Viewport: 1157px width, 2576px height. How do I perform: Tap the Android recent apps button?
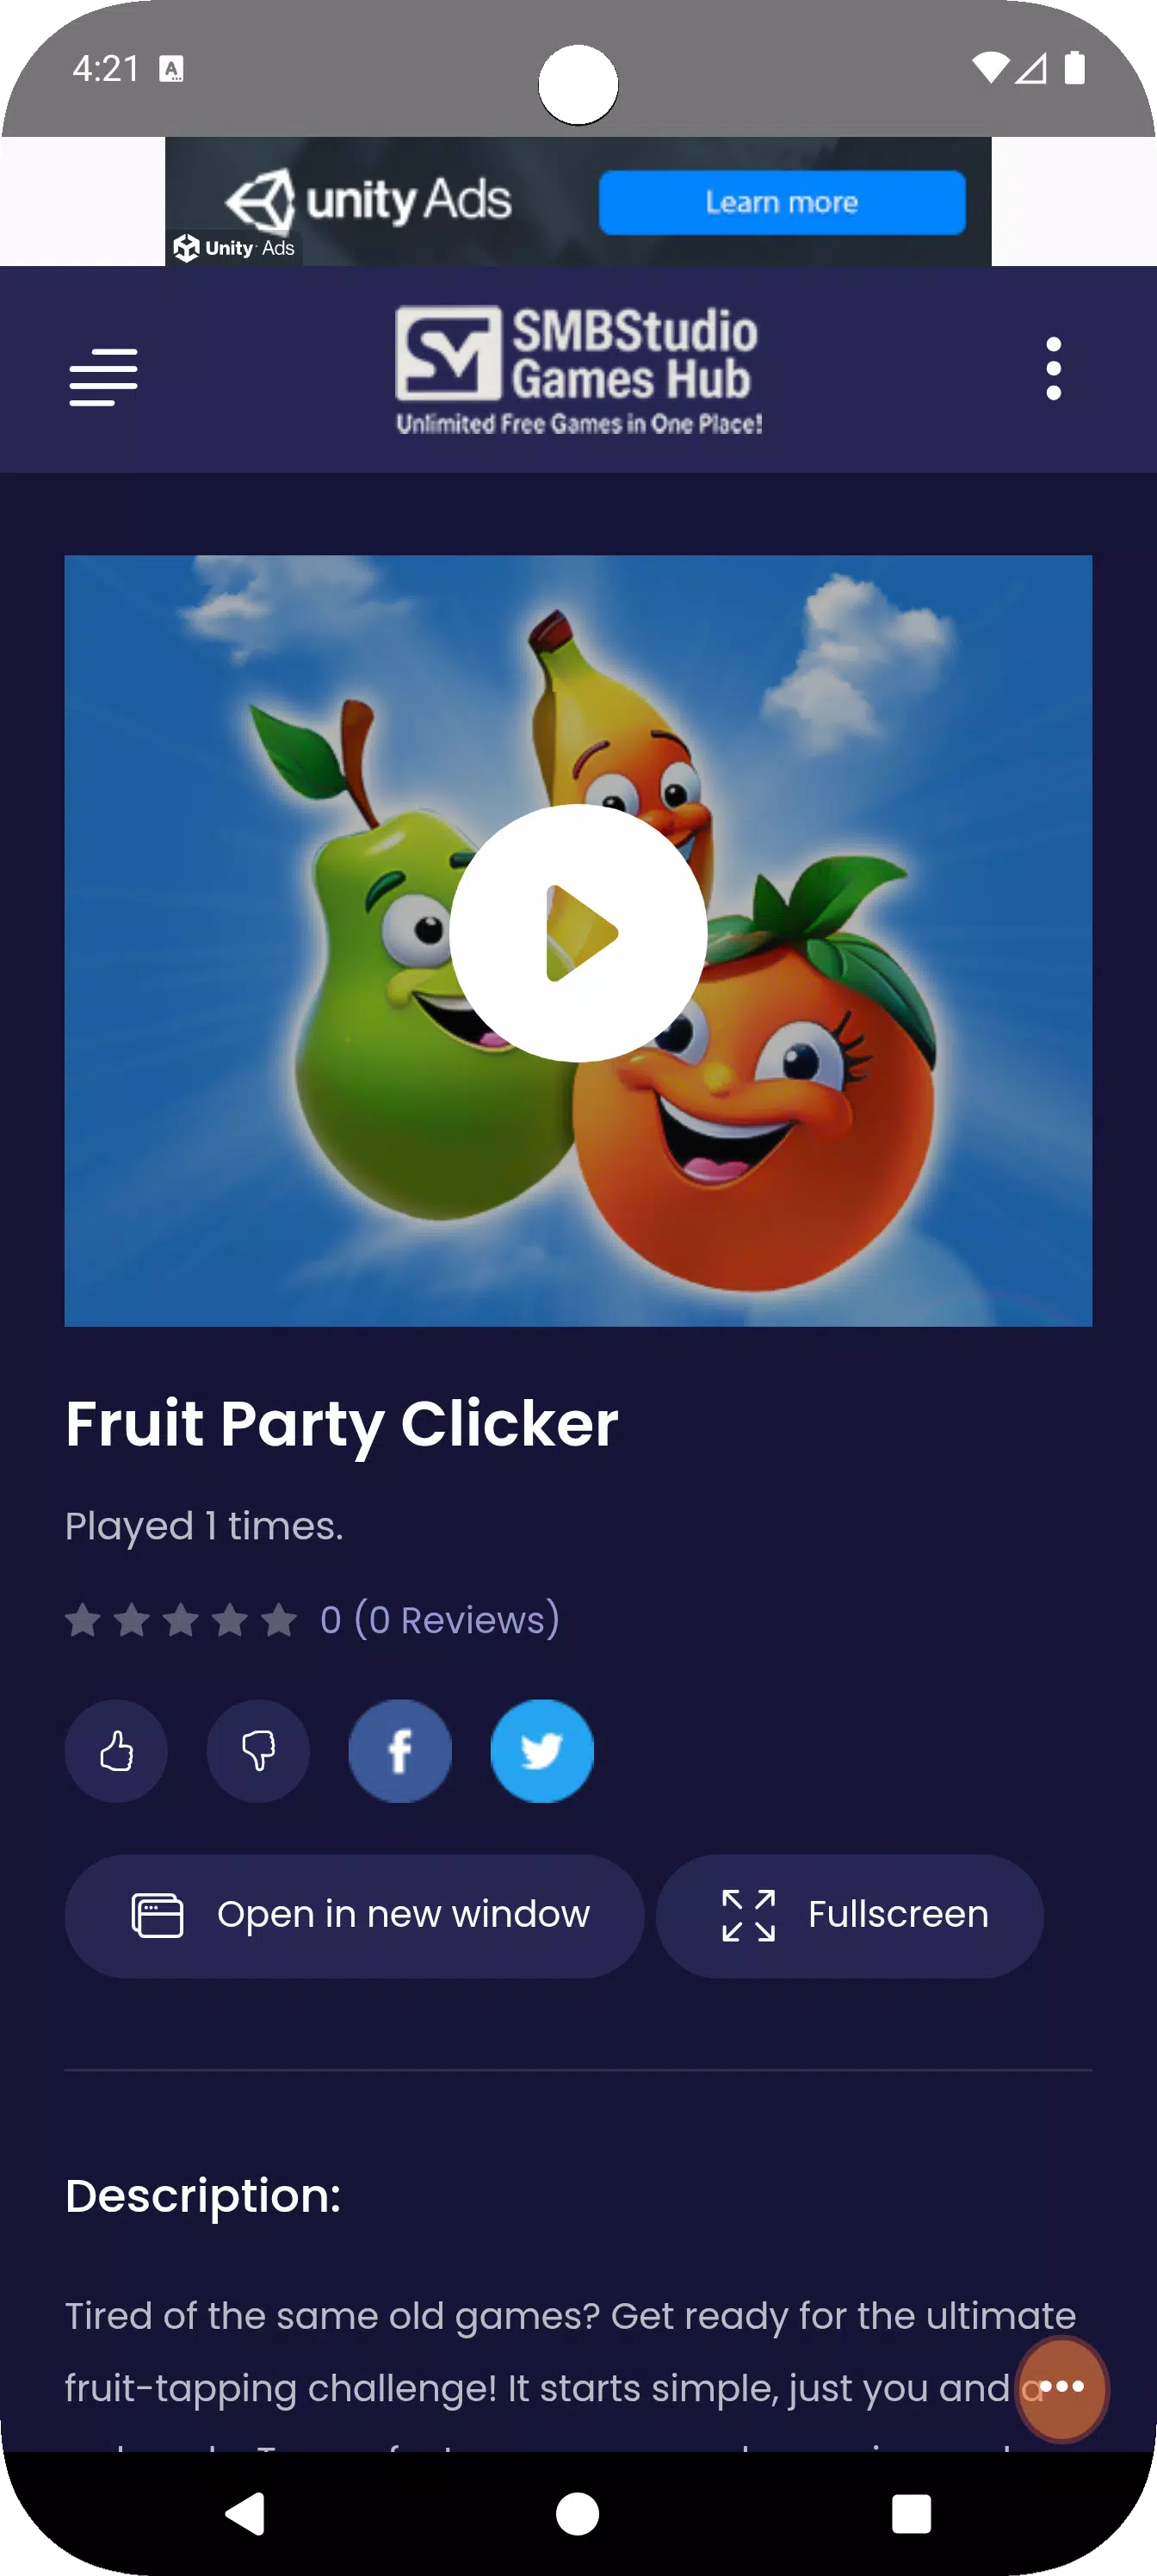[911, 2513]
